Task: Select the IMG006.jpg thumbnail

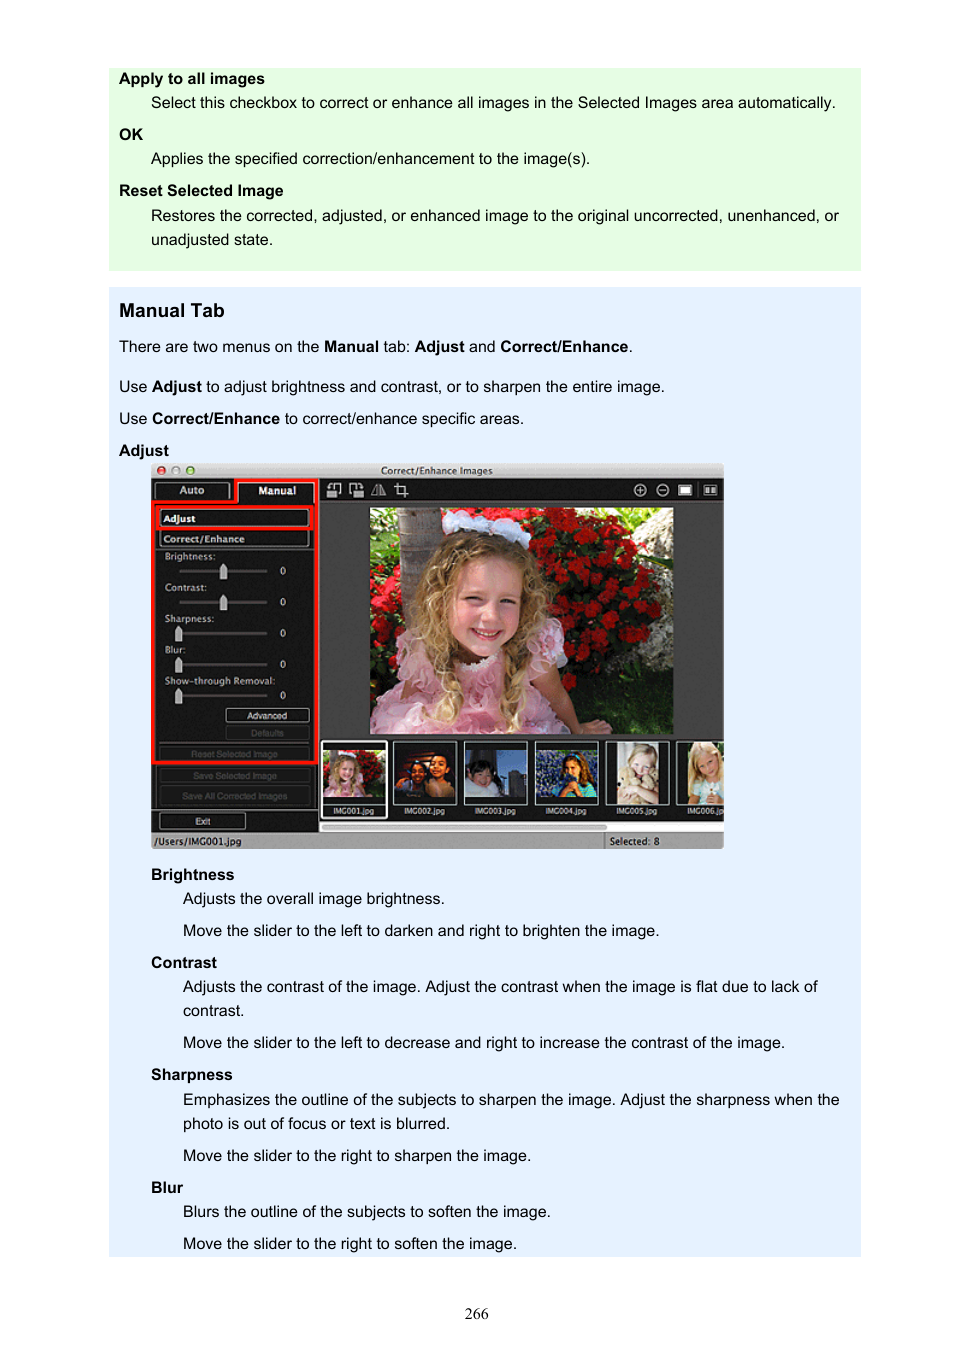Action: point(701,779)
